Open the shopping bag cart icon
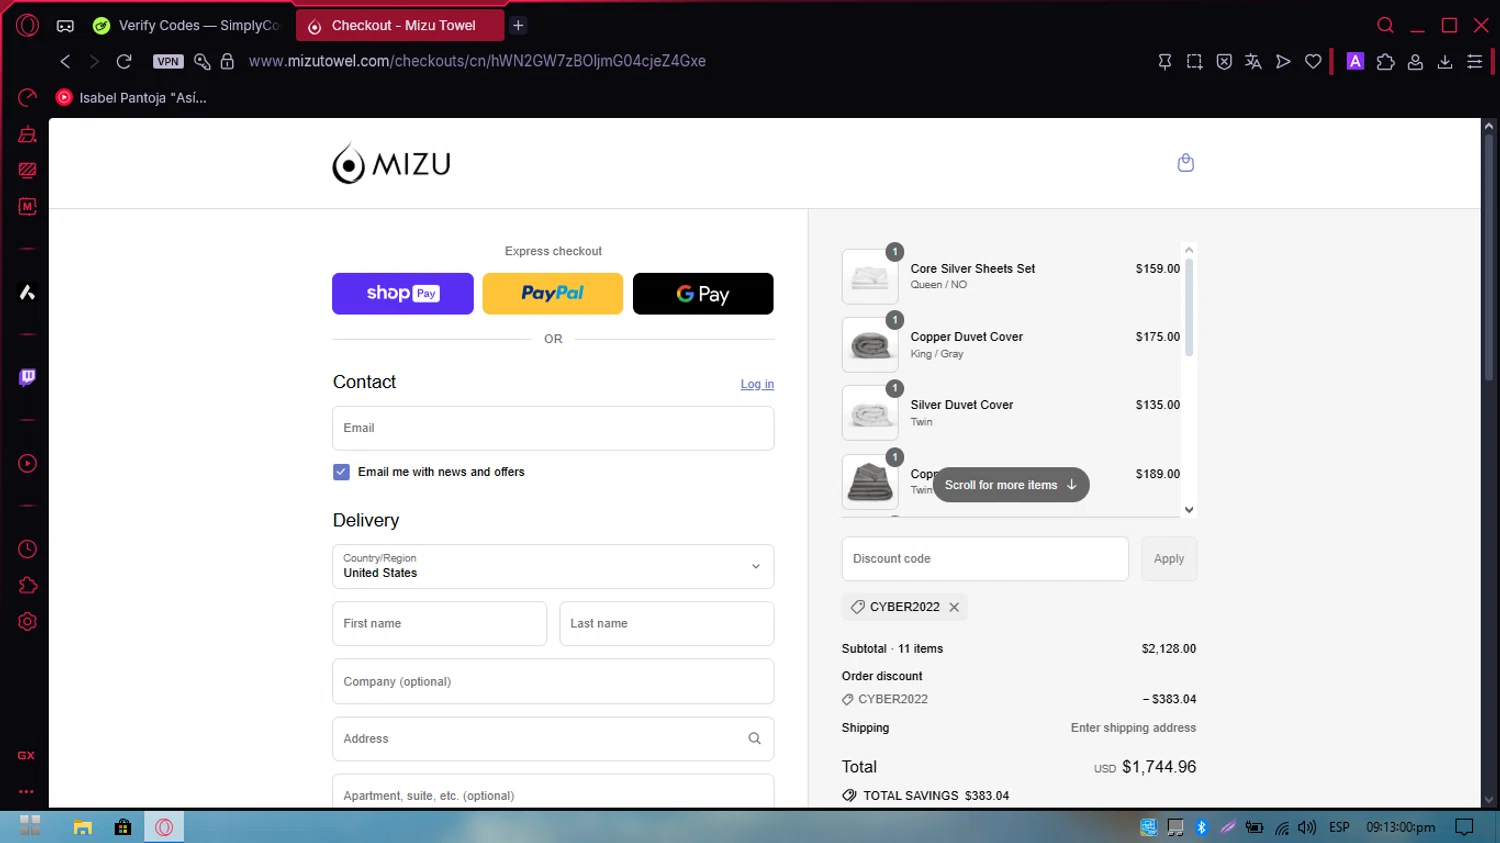The width and height of the screenshot is (1500, 843). pos(1185,163)
